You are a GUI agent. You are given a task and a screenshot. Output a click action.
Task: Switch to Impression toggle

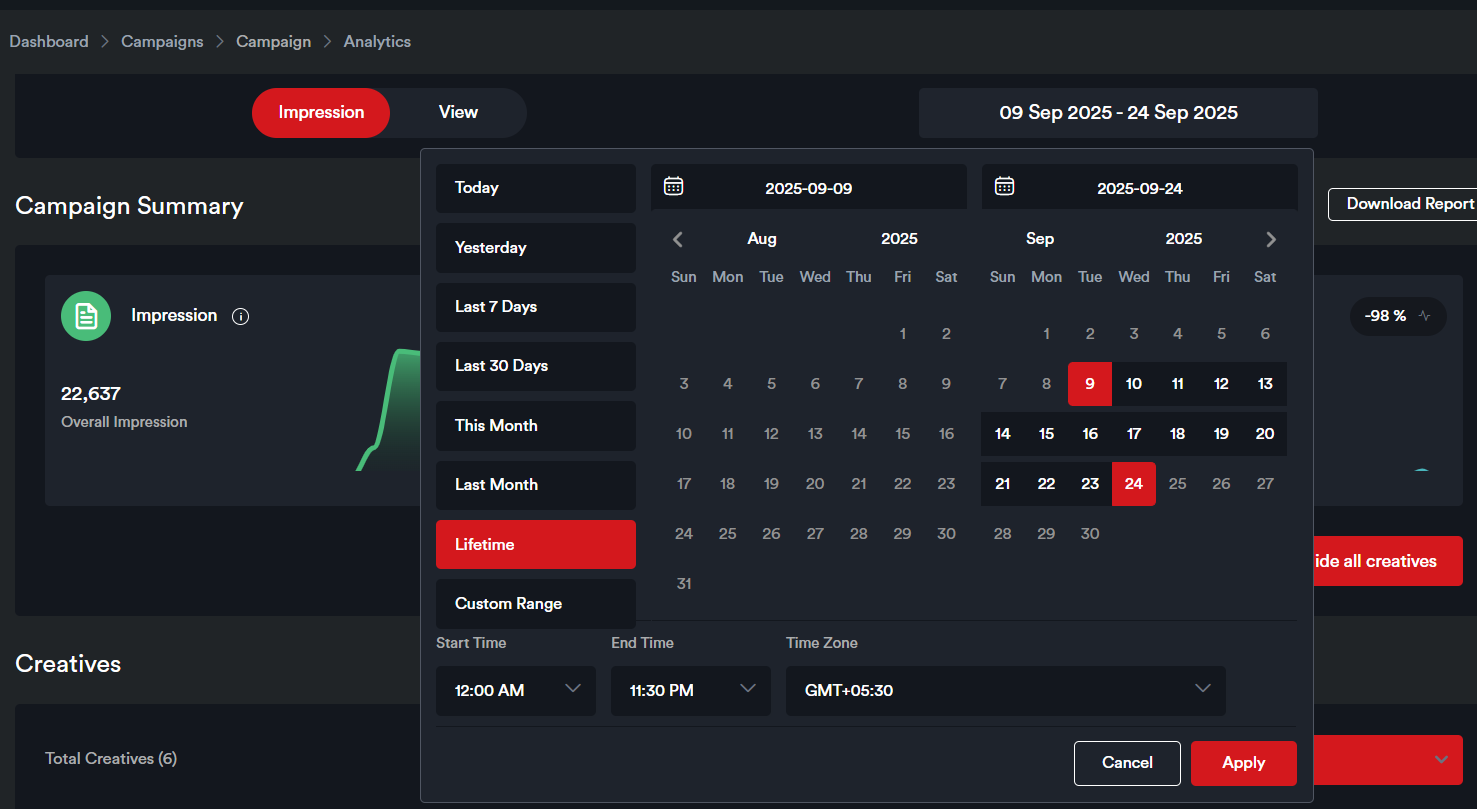321,113
